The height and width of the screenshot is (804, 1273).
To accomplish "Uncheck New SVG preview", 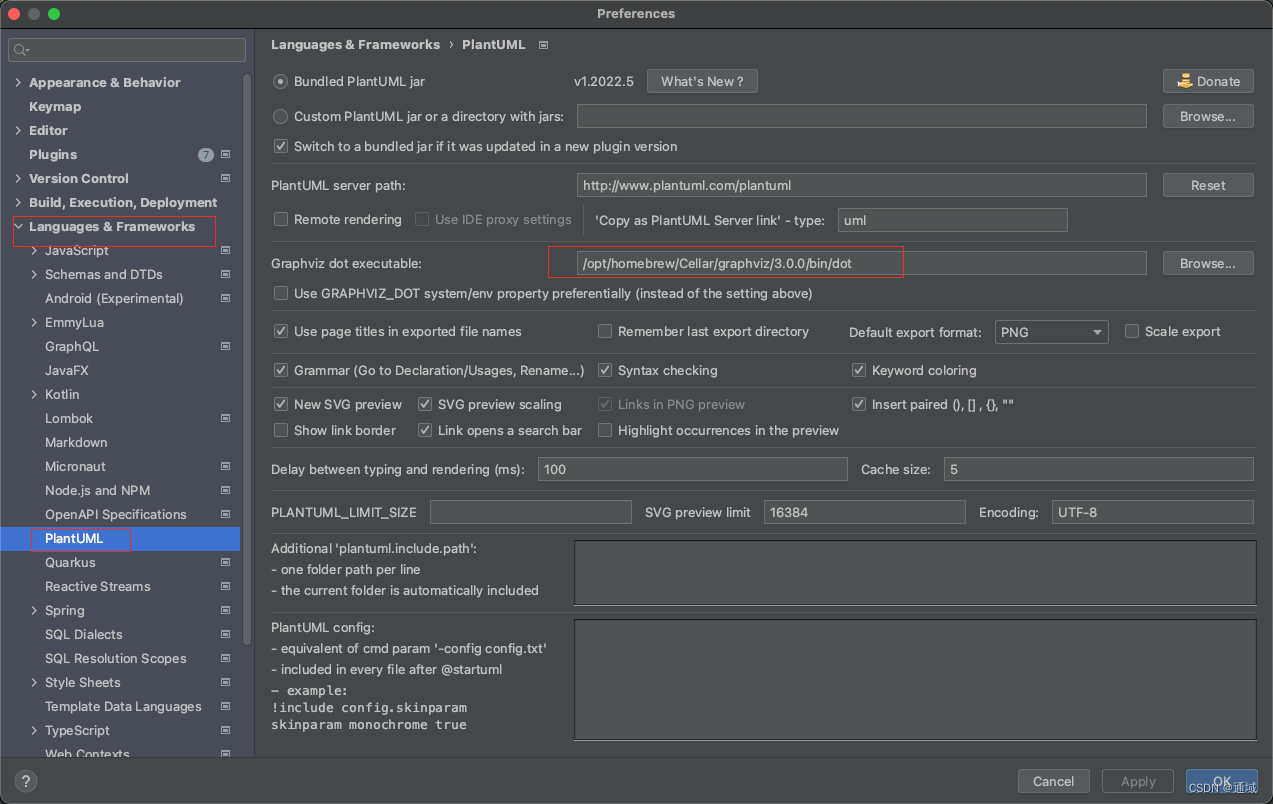I will [281, 404].
